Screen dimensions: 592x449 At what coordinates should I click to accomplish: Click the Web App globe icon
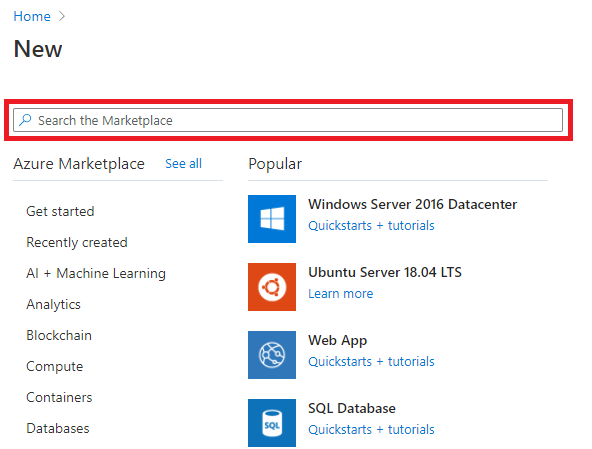(272, 355)
